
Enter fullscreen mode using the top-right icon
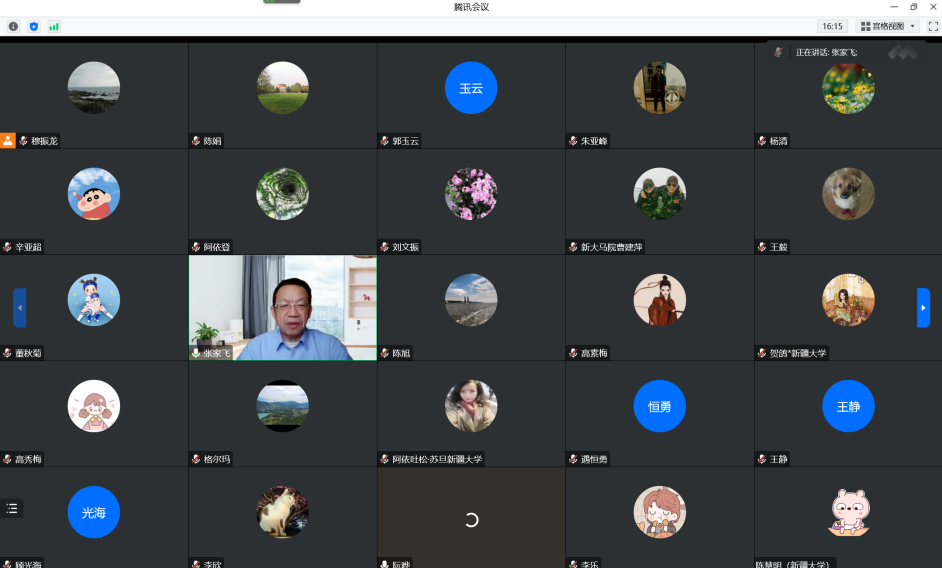click(x=933, y=26)
